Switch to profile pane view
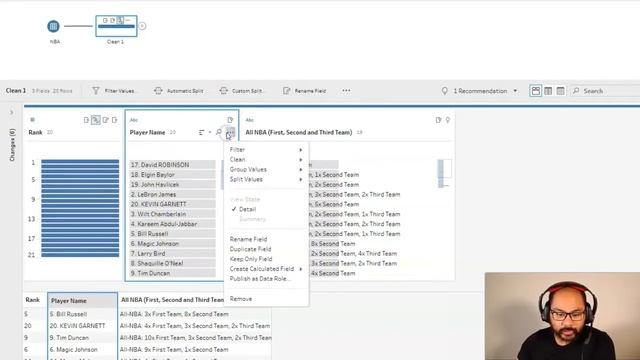This screenshot has height=360, width=640. pyautogui.click(x=536, y=91)
